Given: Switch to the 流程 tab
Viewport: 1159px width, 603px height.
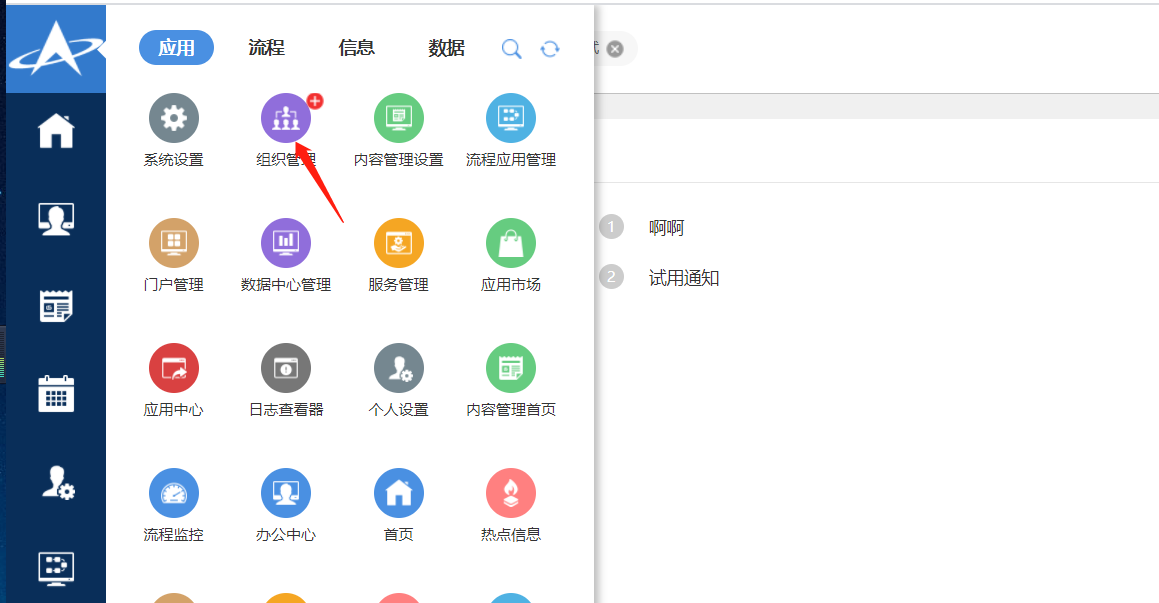Looking at the screenshot, I should [267, 48].
